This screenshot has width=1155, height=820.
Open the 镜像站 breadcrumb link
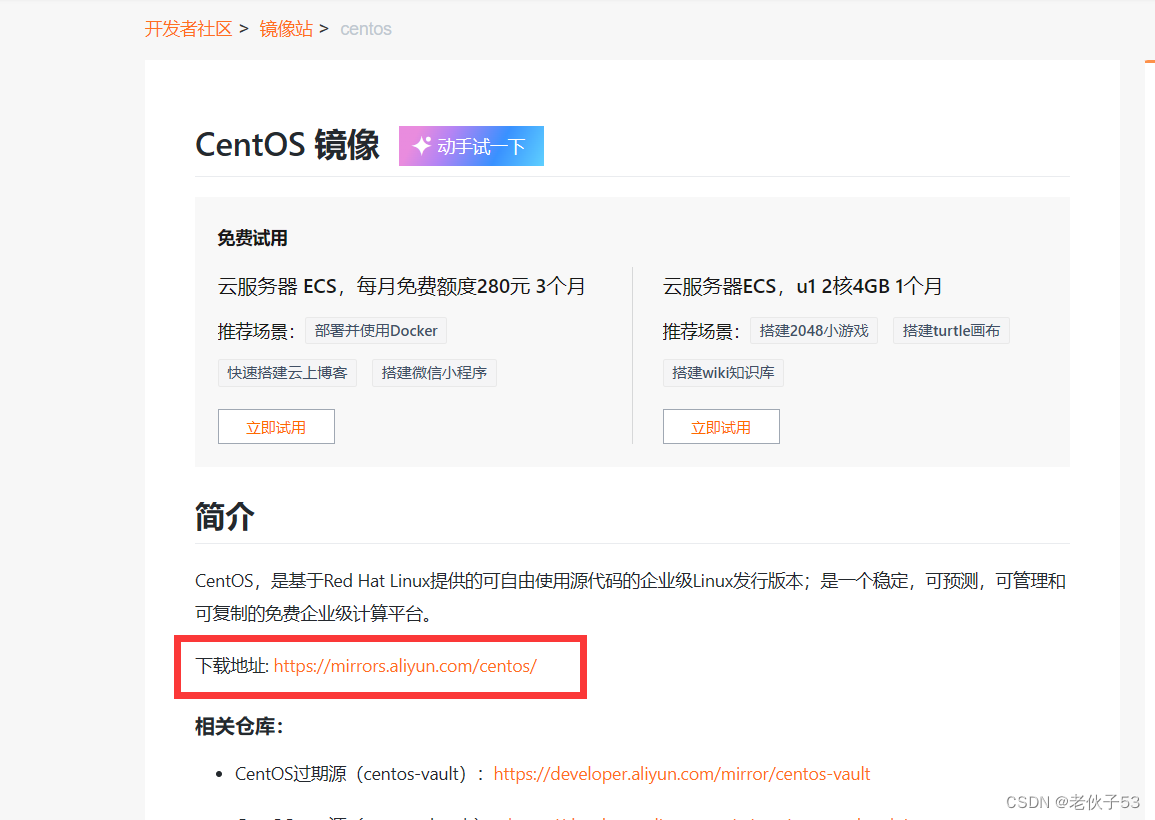[286, 29]
